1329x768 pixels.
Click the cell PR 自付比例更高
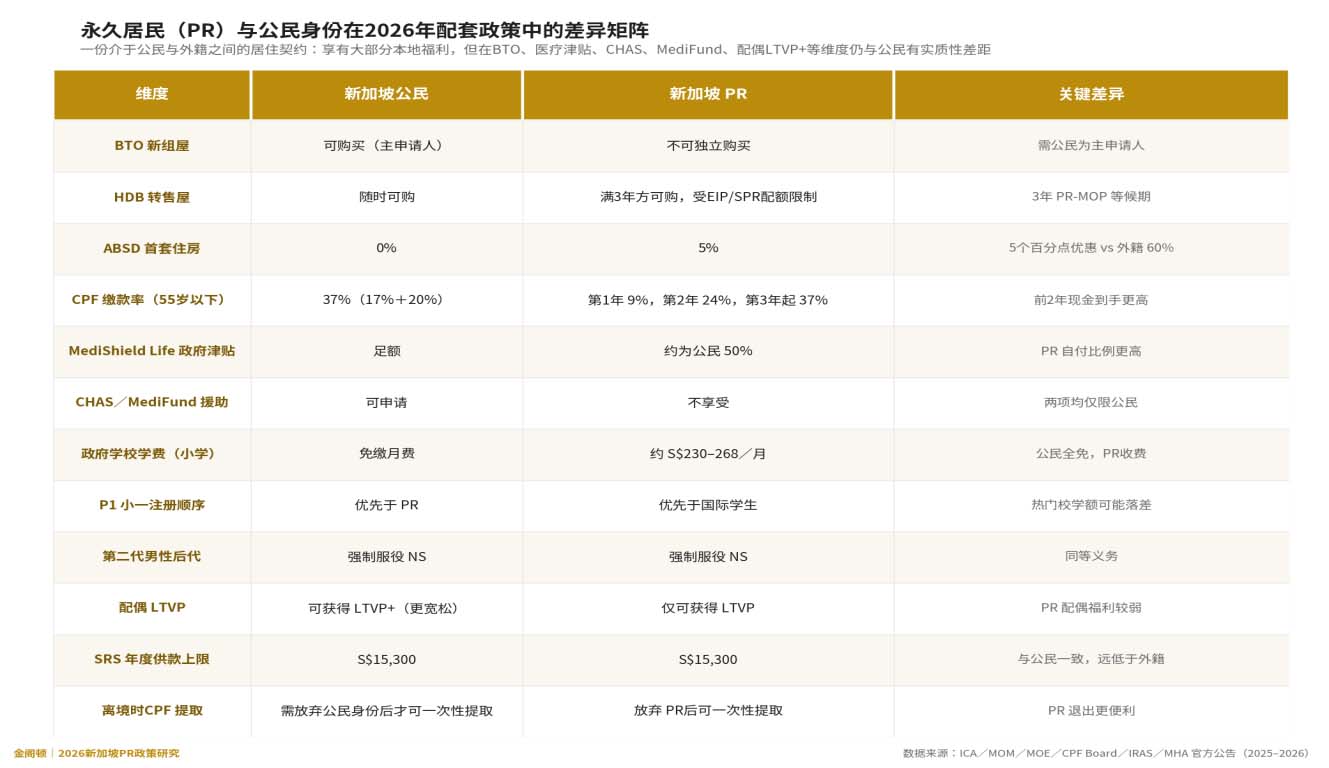pyautogui.click(x=1091, y=351)
